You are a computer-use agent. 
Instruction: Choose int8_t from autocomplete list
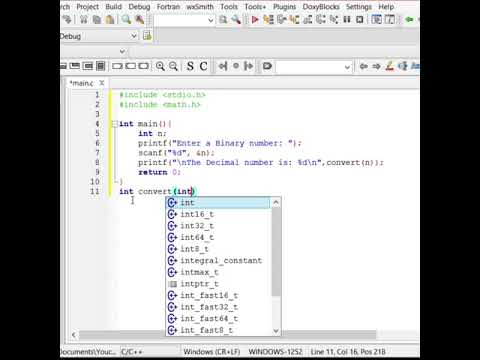218,249
